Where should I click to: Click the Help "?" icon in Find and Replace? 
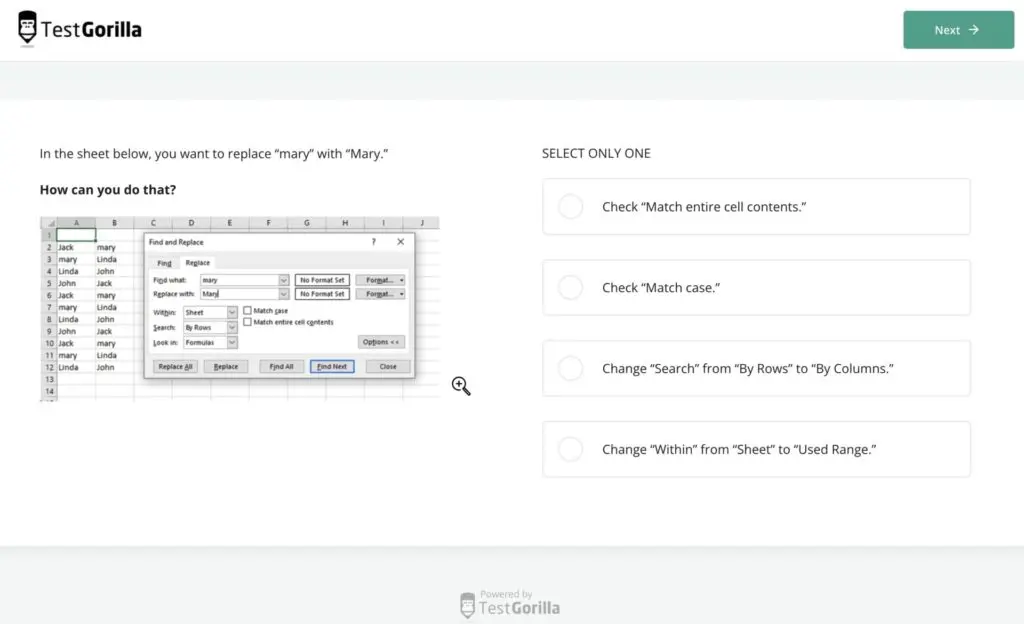pos(373,242)
